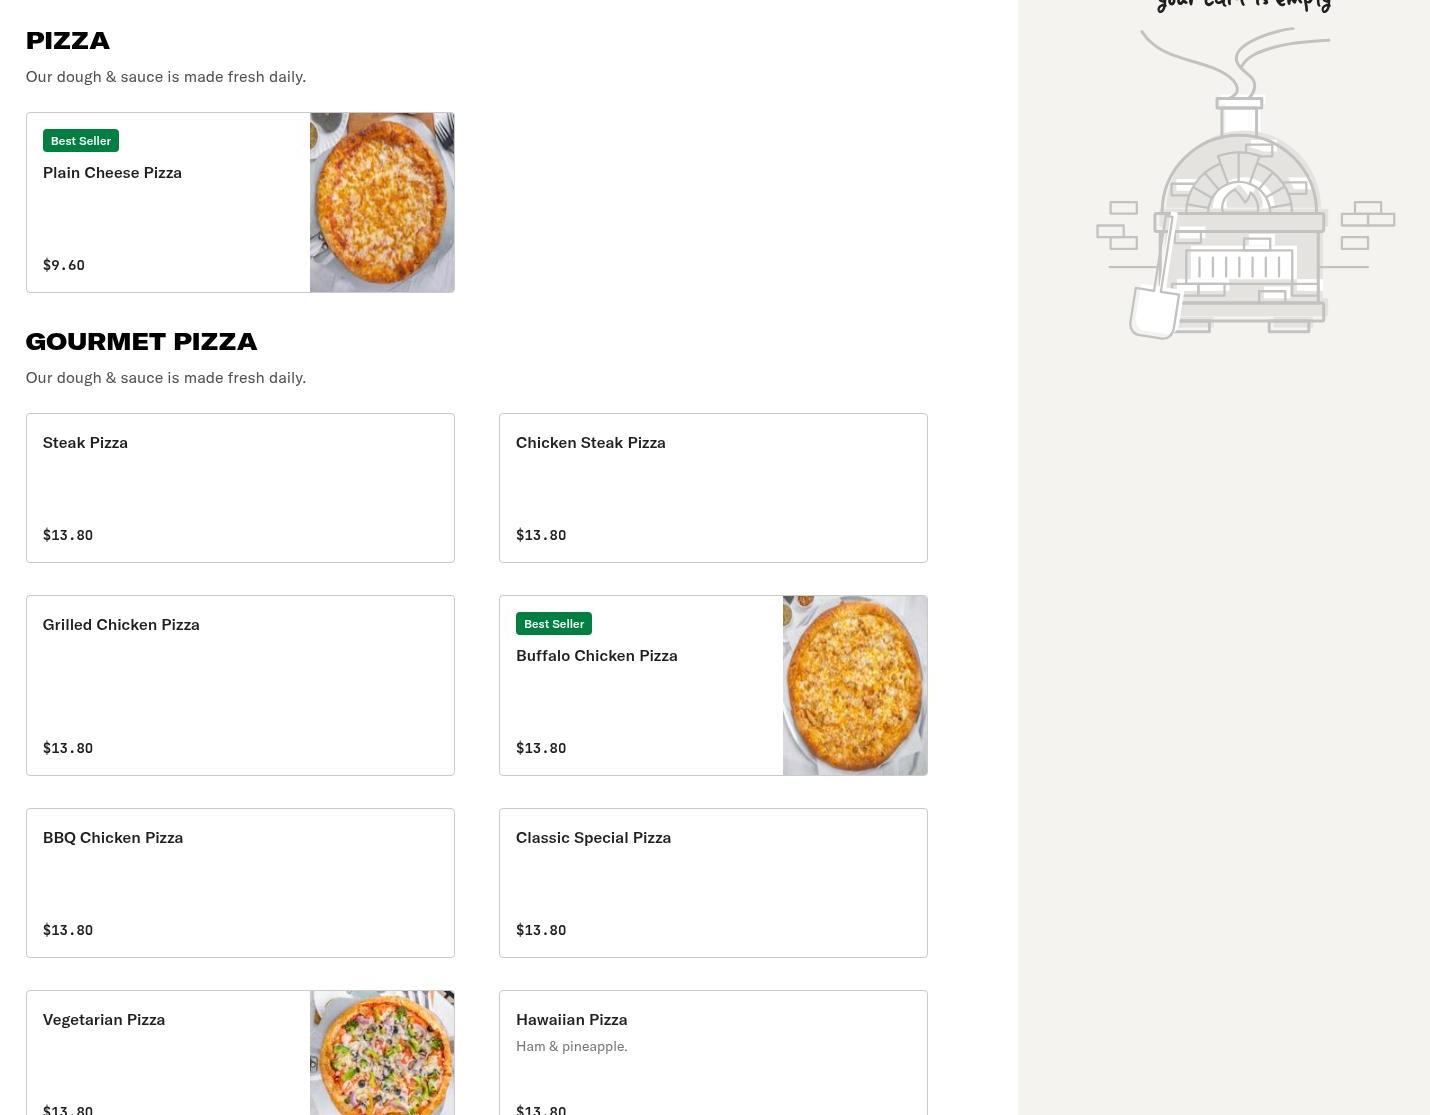
Task: Choose the Chicken Steak Pizza item
Action: click(713, 488)
